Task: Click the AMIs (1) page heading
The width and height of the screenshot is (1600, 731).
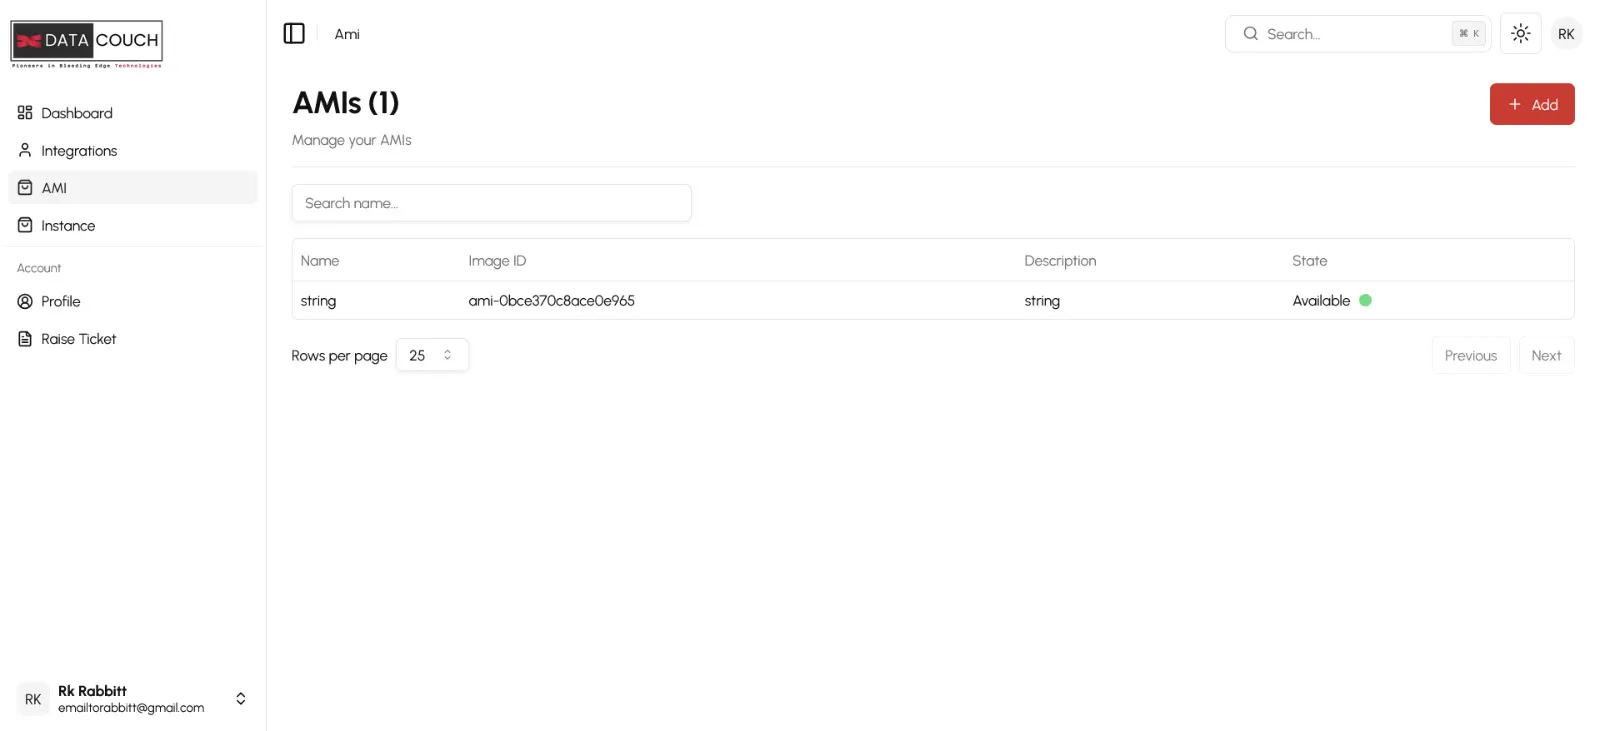Action: [346, 103]
